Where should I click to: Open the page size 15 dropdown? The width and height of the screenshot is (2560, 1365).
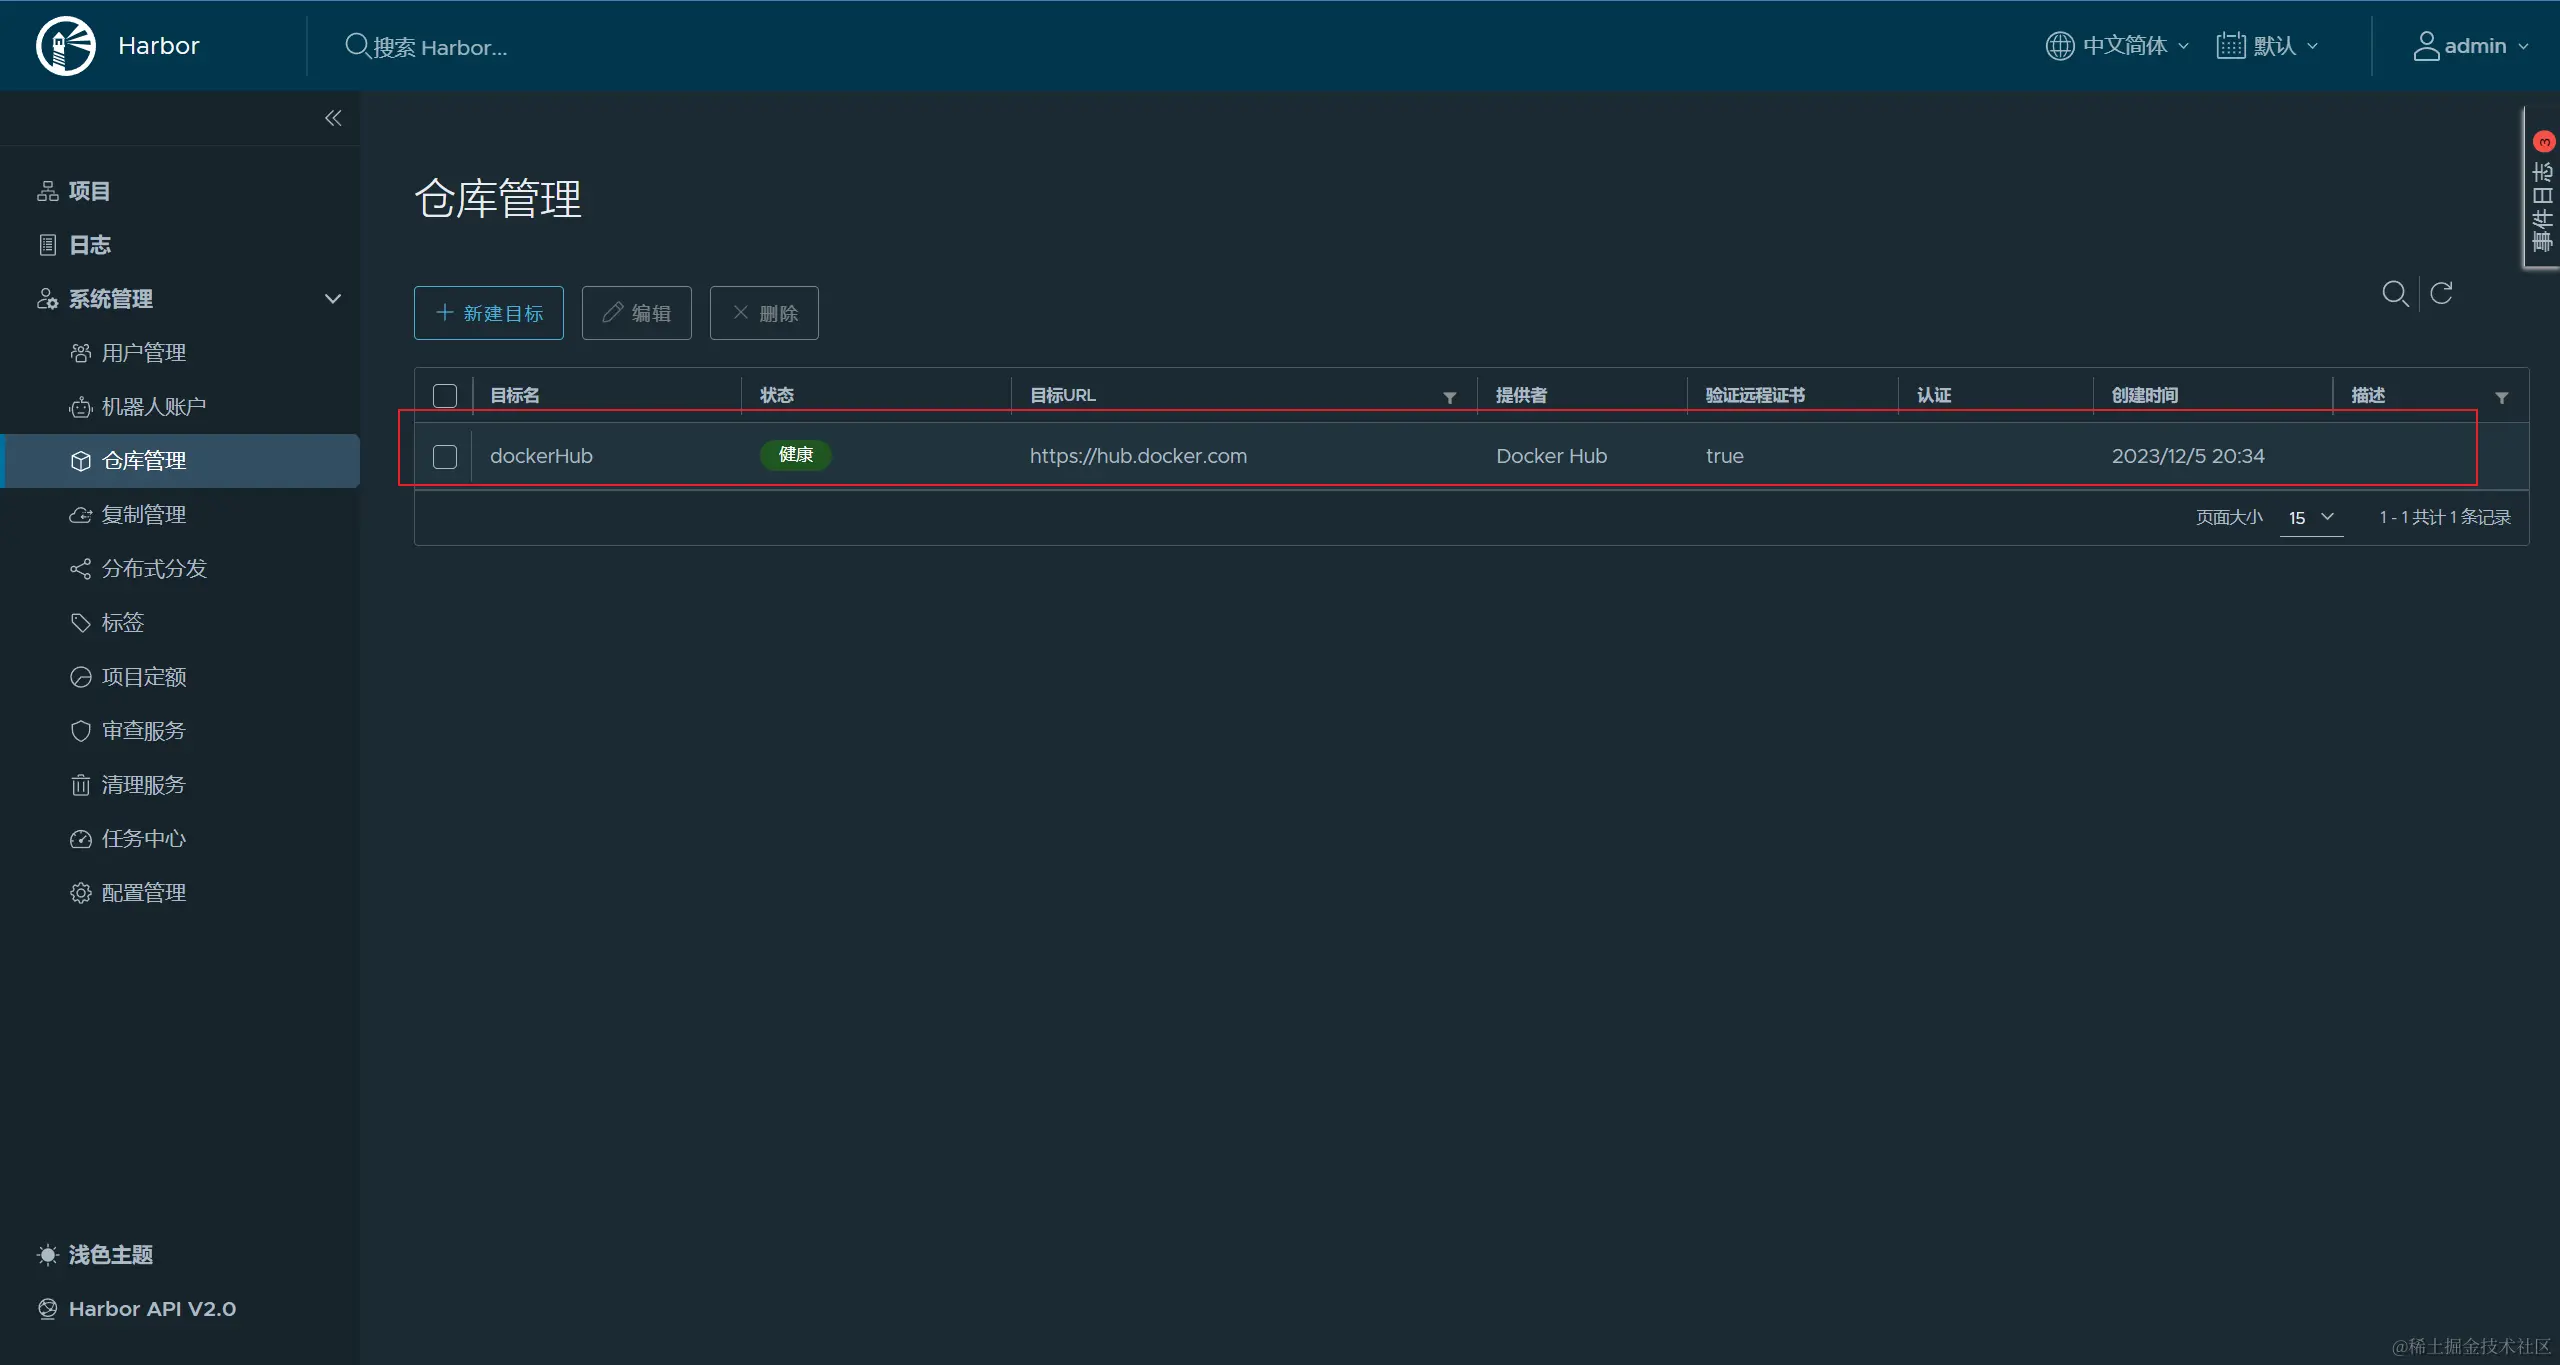[x=2310, y=517]
